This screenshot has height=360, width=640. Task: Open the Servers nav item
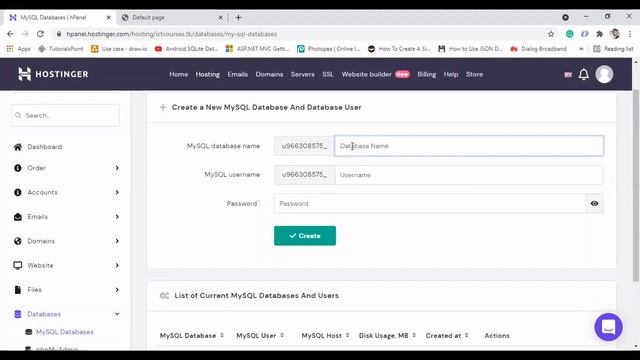(302, 74)
